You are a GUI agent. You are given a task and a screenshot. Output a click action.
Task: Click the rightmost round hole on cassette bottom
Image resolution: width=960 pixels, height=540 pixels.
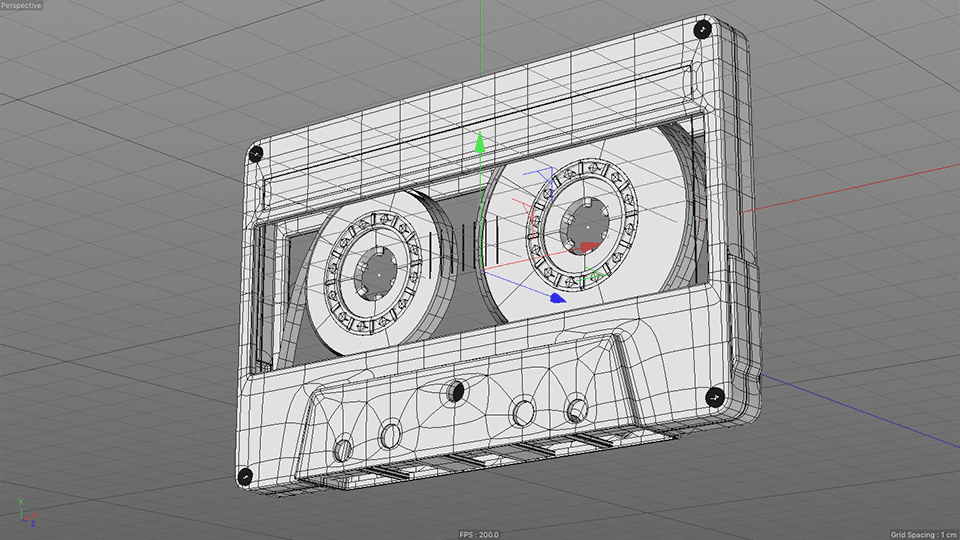(576, 408)
